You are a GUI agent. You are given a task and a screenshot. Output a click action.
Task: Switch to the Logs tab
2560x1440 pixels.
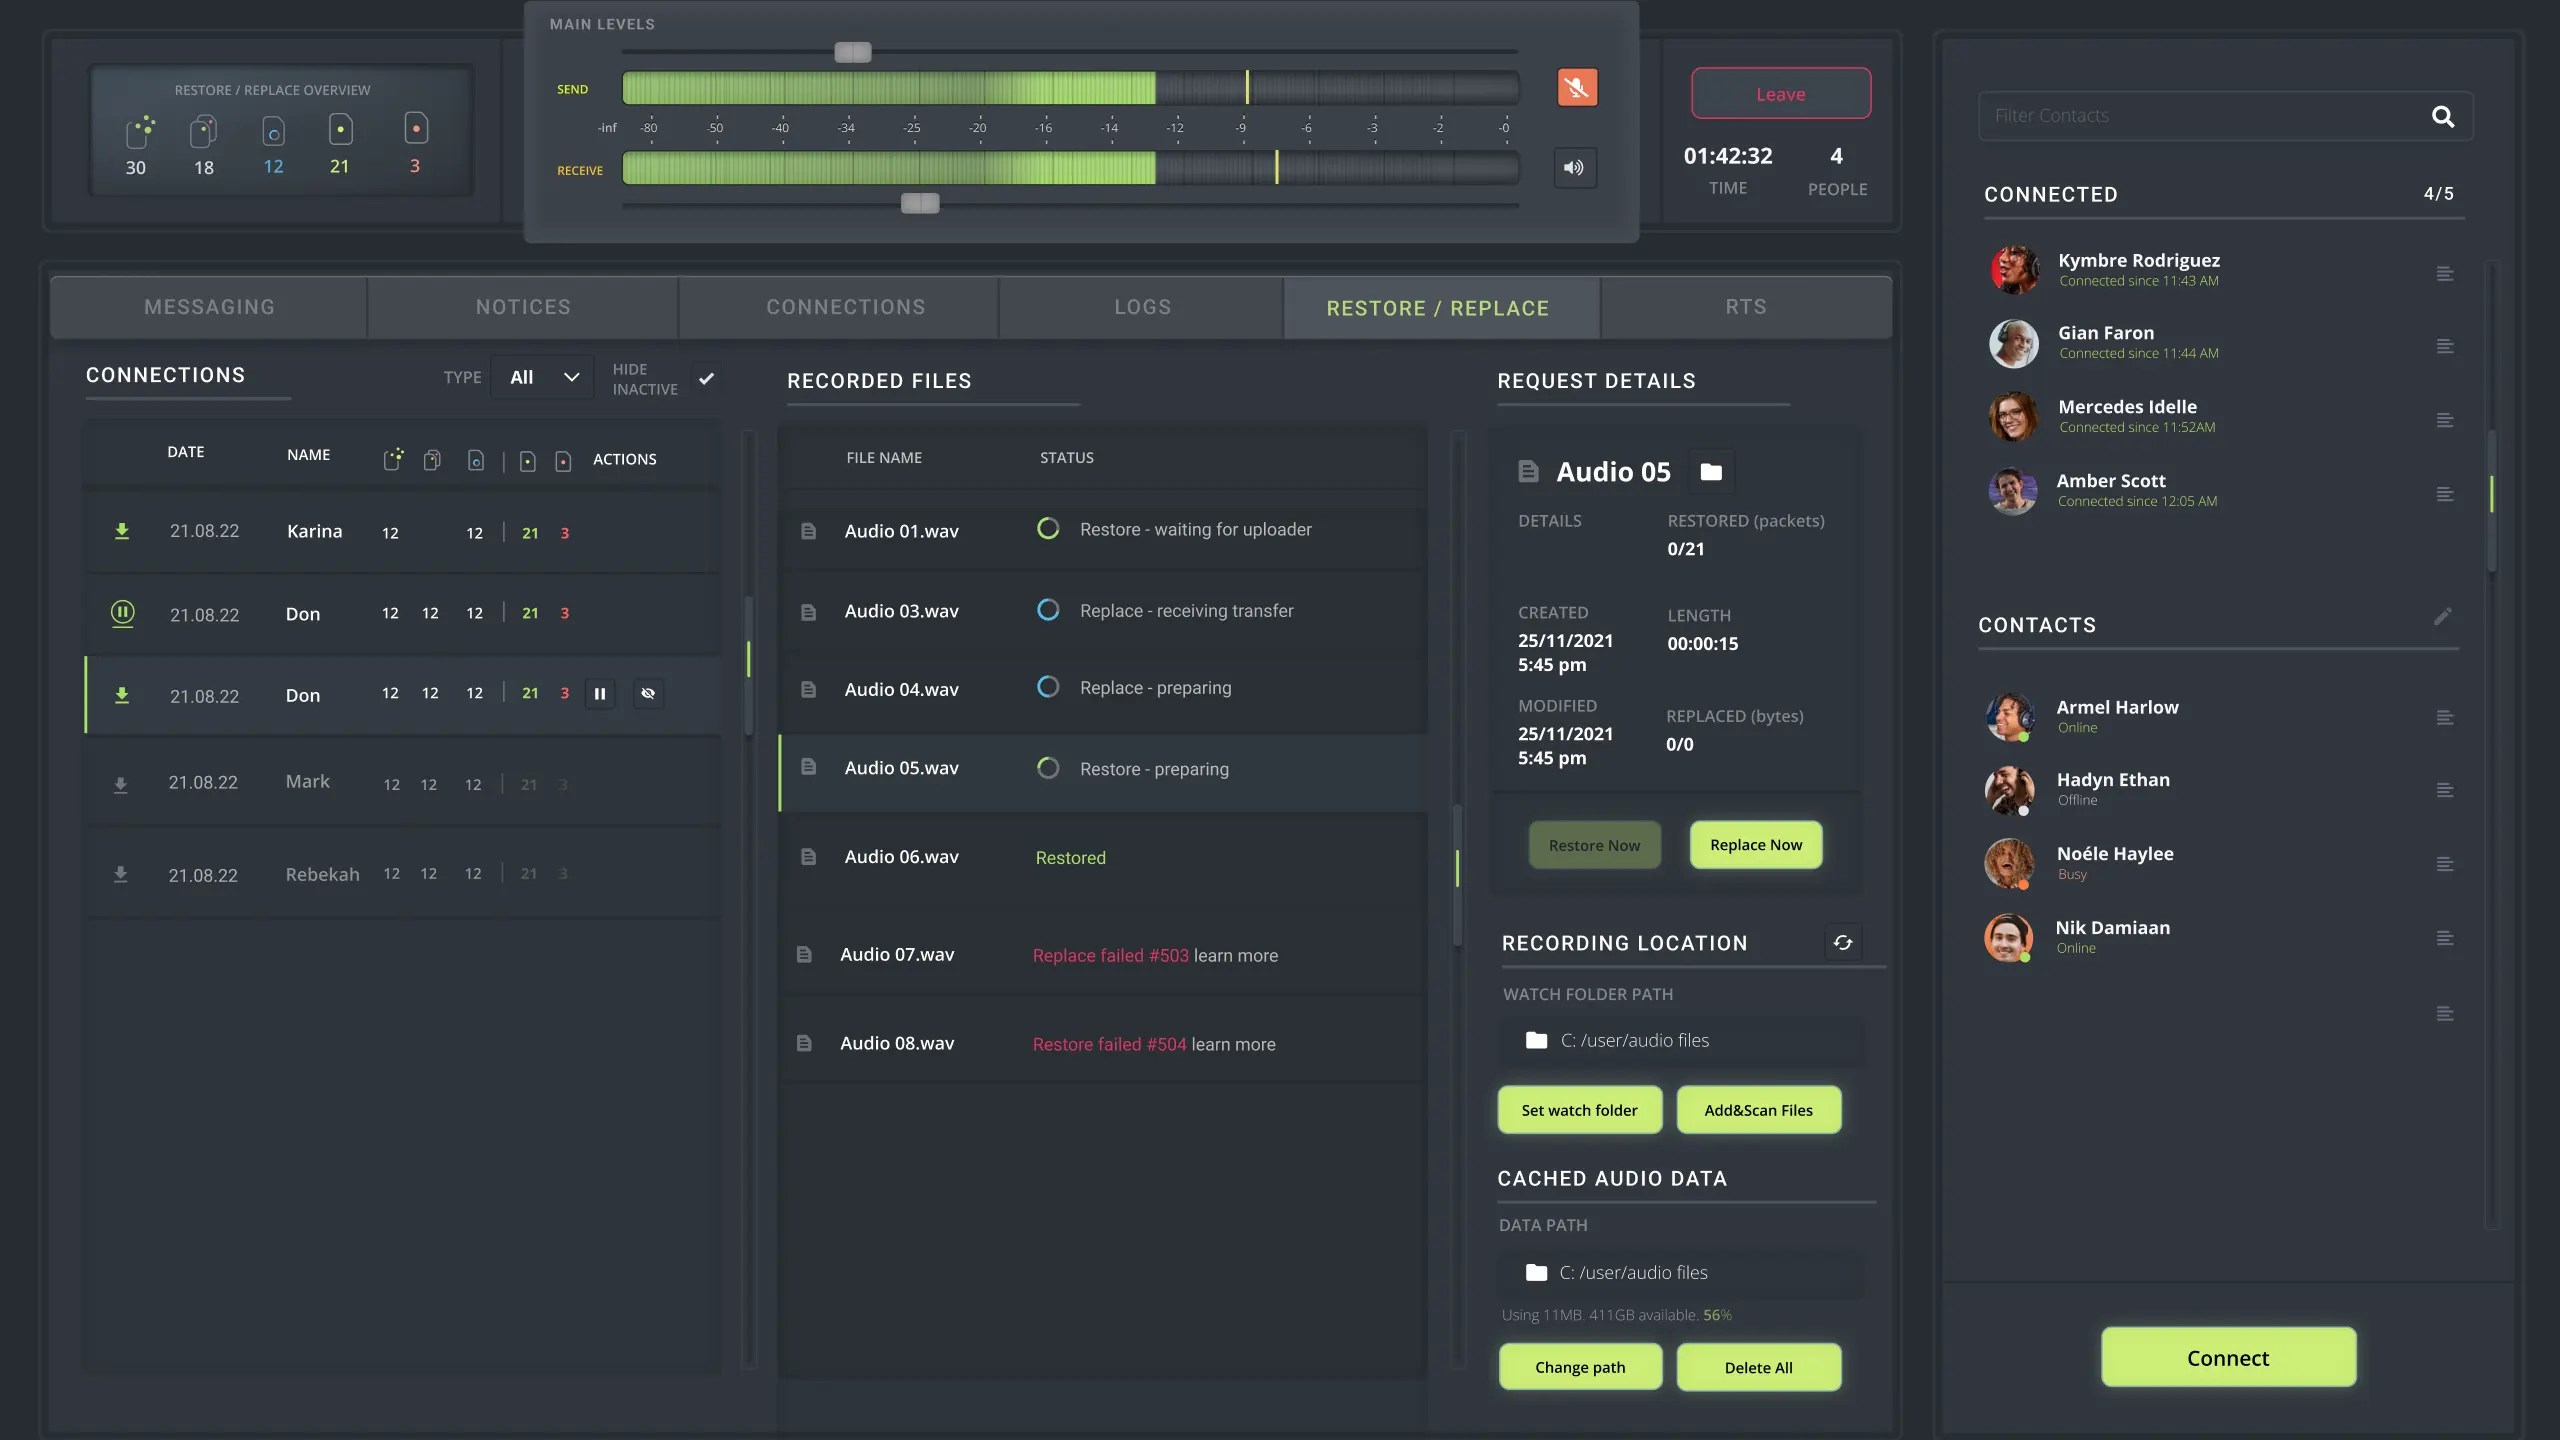[x=1142, y=308]
